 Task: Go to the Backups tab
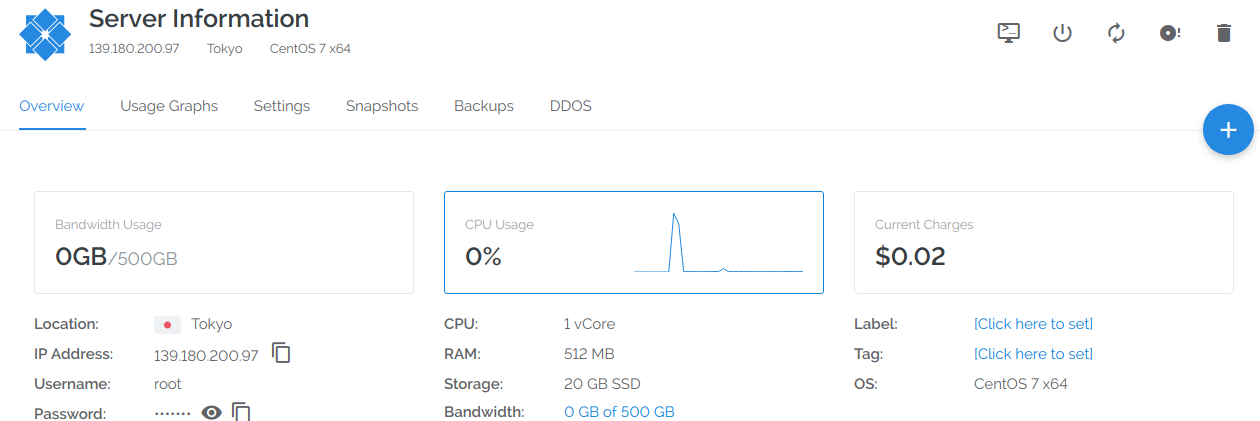484,106
